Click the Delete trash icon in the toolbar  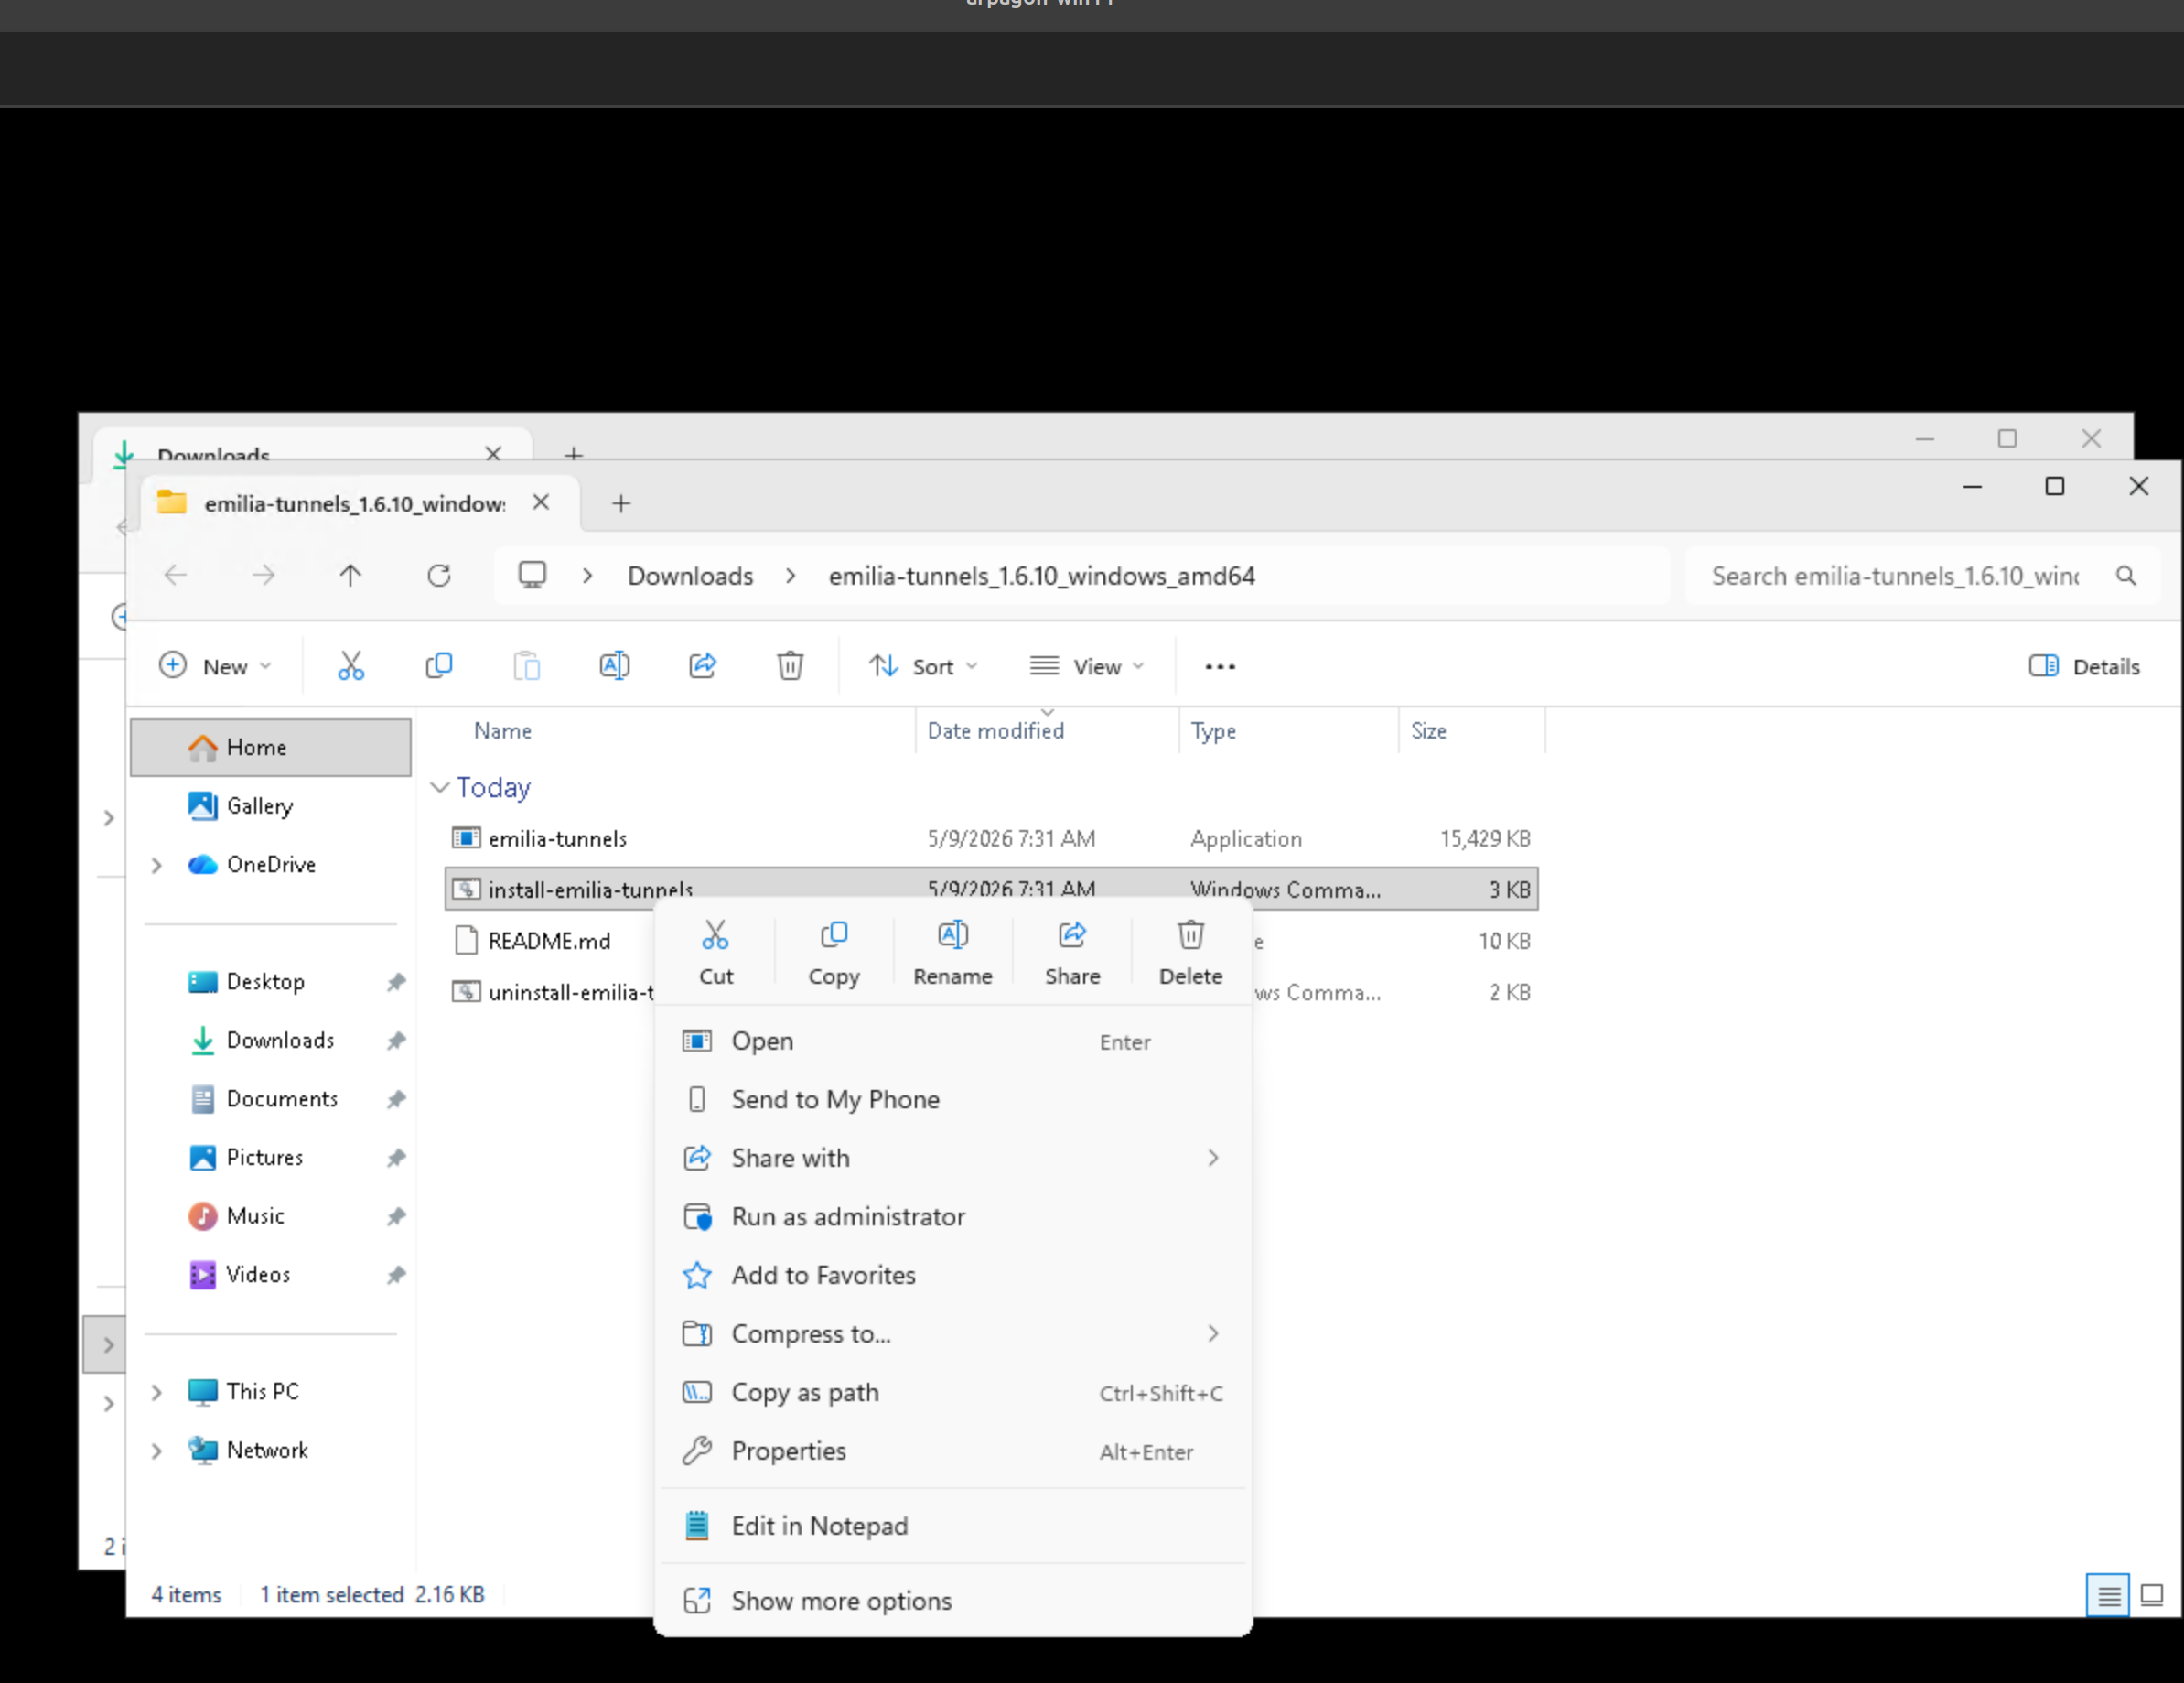pos(790,666)
